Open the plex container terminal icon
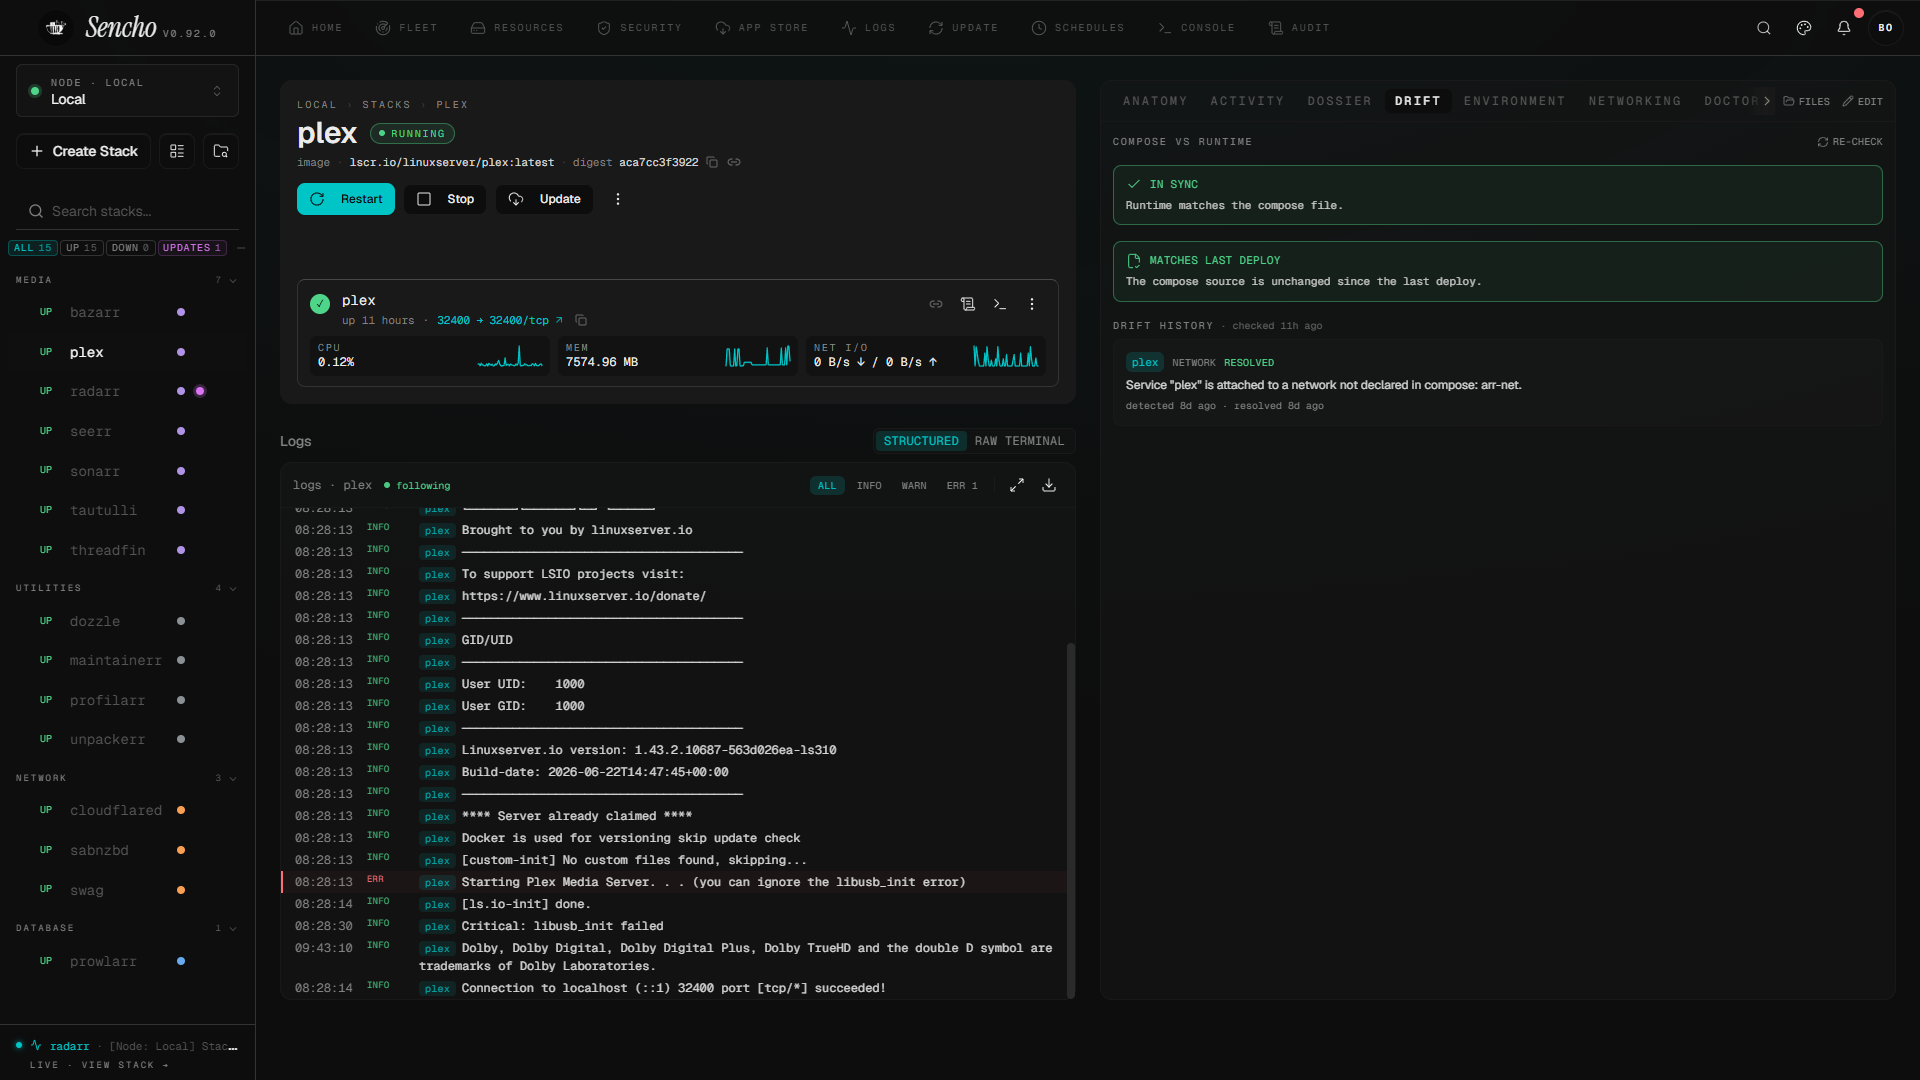 click(1000, 304)
